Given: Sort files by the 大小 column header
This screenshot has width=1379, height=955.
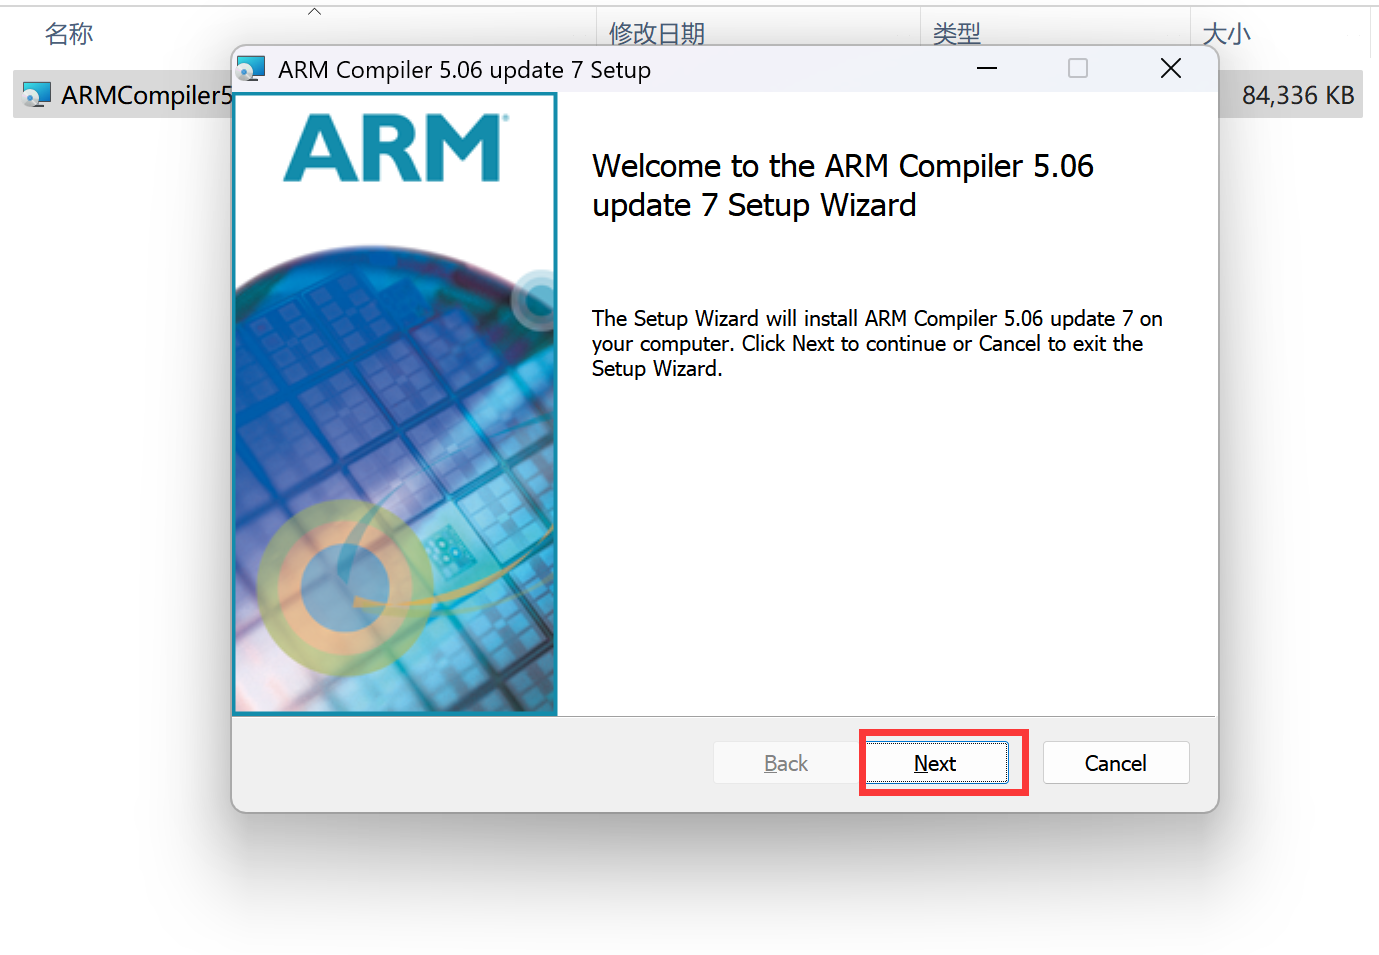Looking at the screenshot, I should coord(1225,33).
